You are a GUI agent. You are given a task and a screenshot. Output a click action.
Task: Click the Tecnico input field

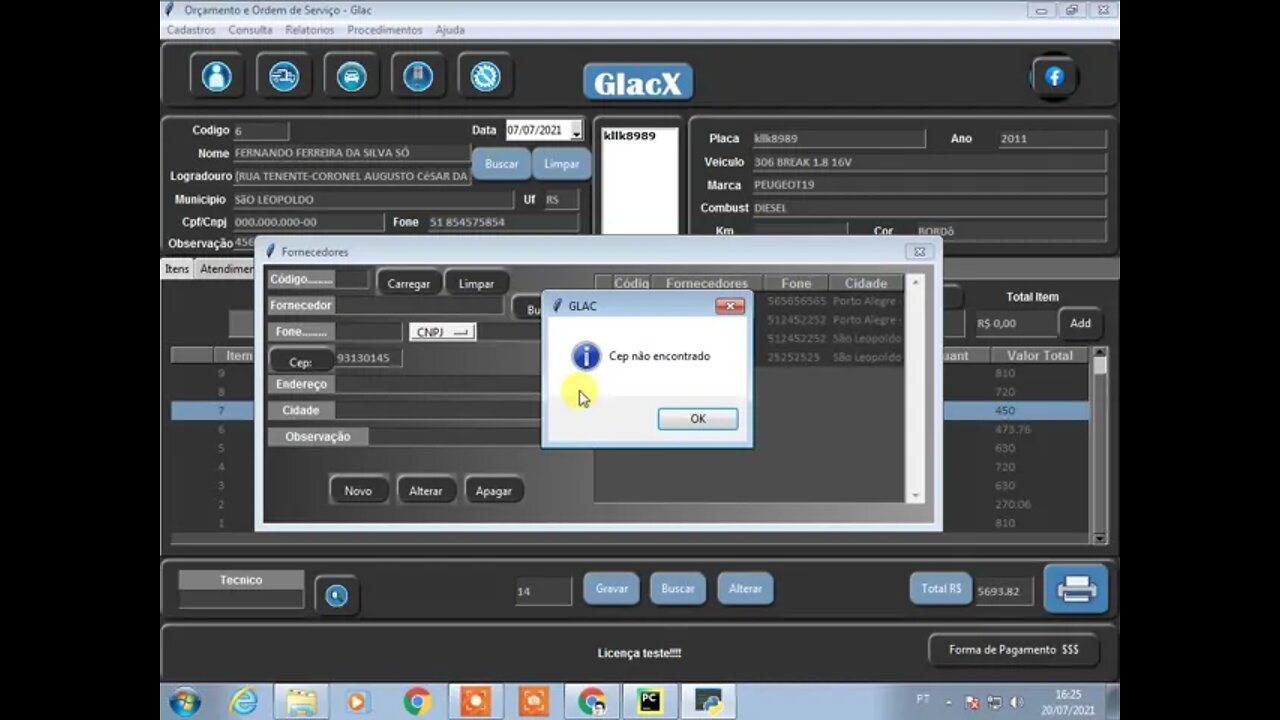tap(241, 599)
